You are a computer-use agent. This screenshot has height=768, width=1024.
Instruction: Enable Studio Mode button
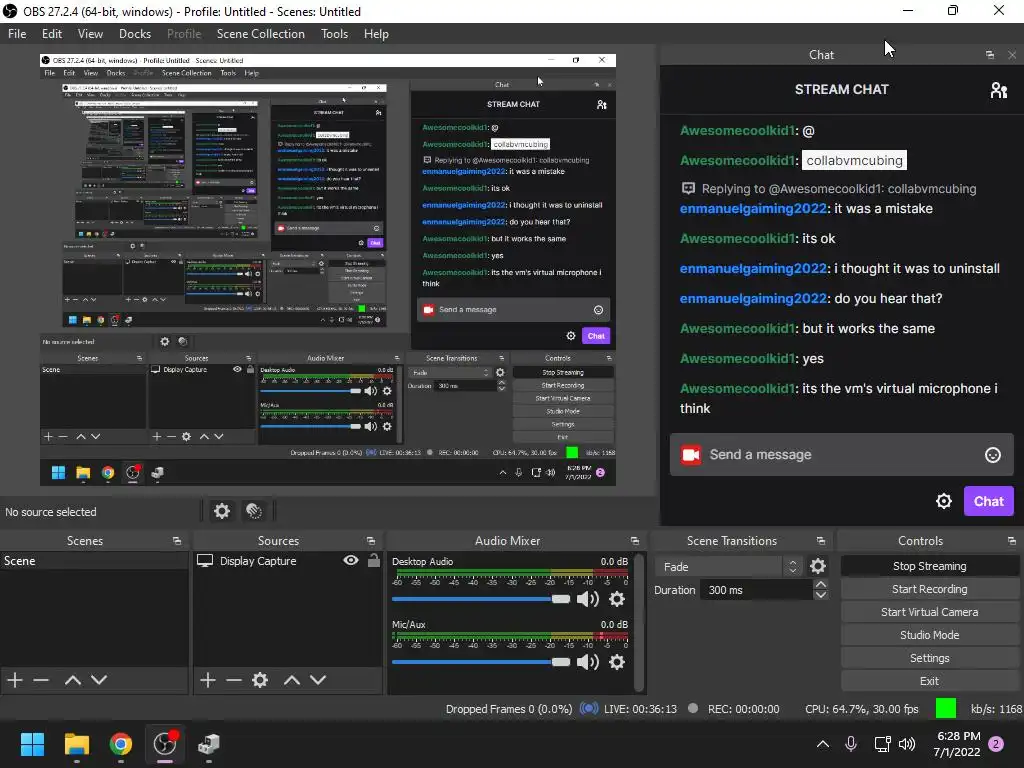[x=929, y=635]
